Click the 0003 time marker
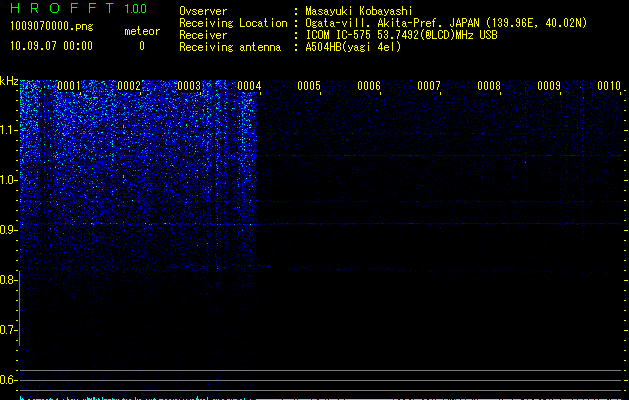629x400 pixels. [x=189, y=86]
